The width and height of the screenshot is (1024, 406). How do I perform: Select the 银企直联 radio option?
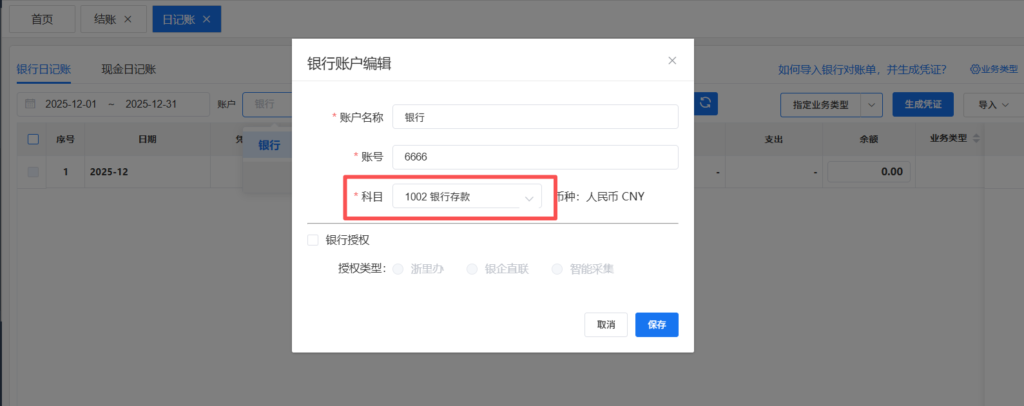pos(473,269)
